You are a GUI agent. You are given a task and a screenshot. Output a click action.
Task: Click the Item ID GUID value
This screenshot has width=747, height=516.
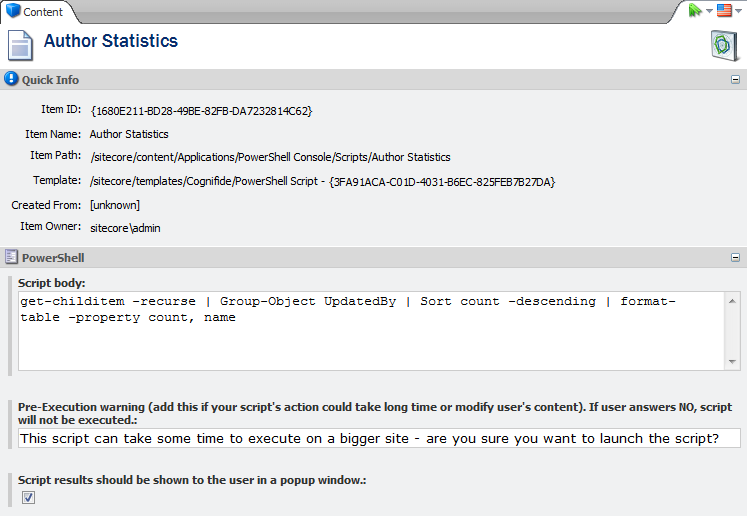[x=201, y=111]
